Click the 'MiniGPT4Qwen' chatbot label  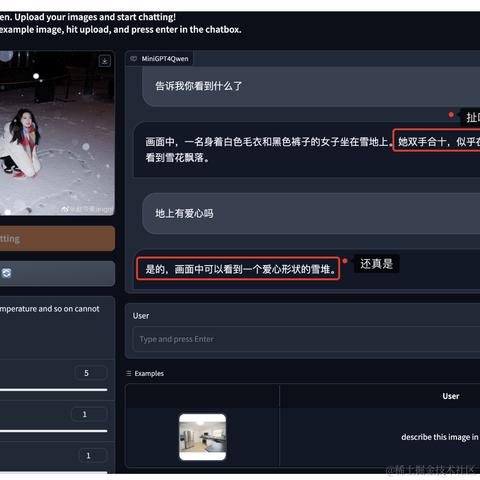(x=165, y=59)
